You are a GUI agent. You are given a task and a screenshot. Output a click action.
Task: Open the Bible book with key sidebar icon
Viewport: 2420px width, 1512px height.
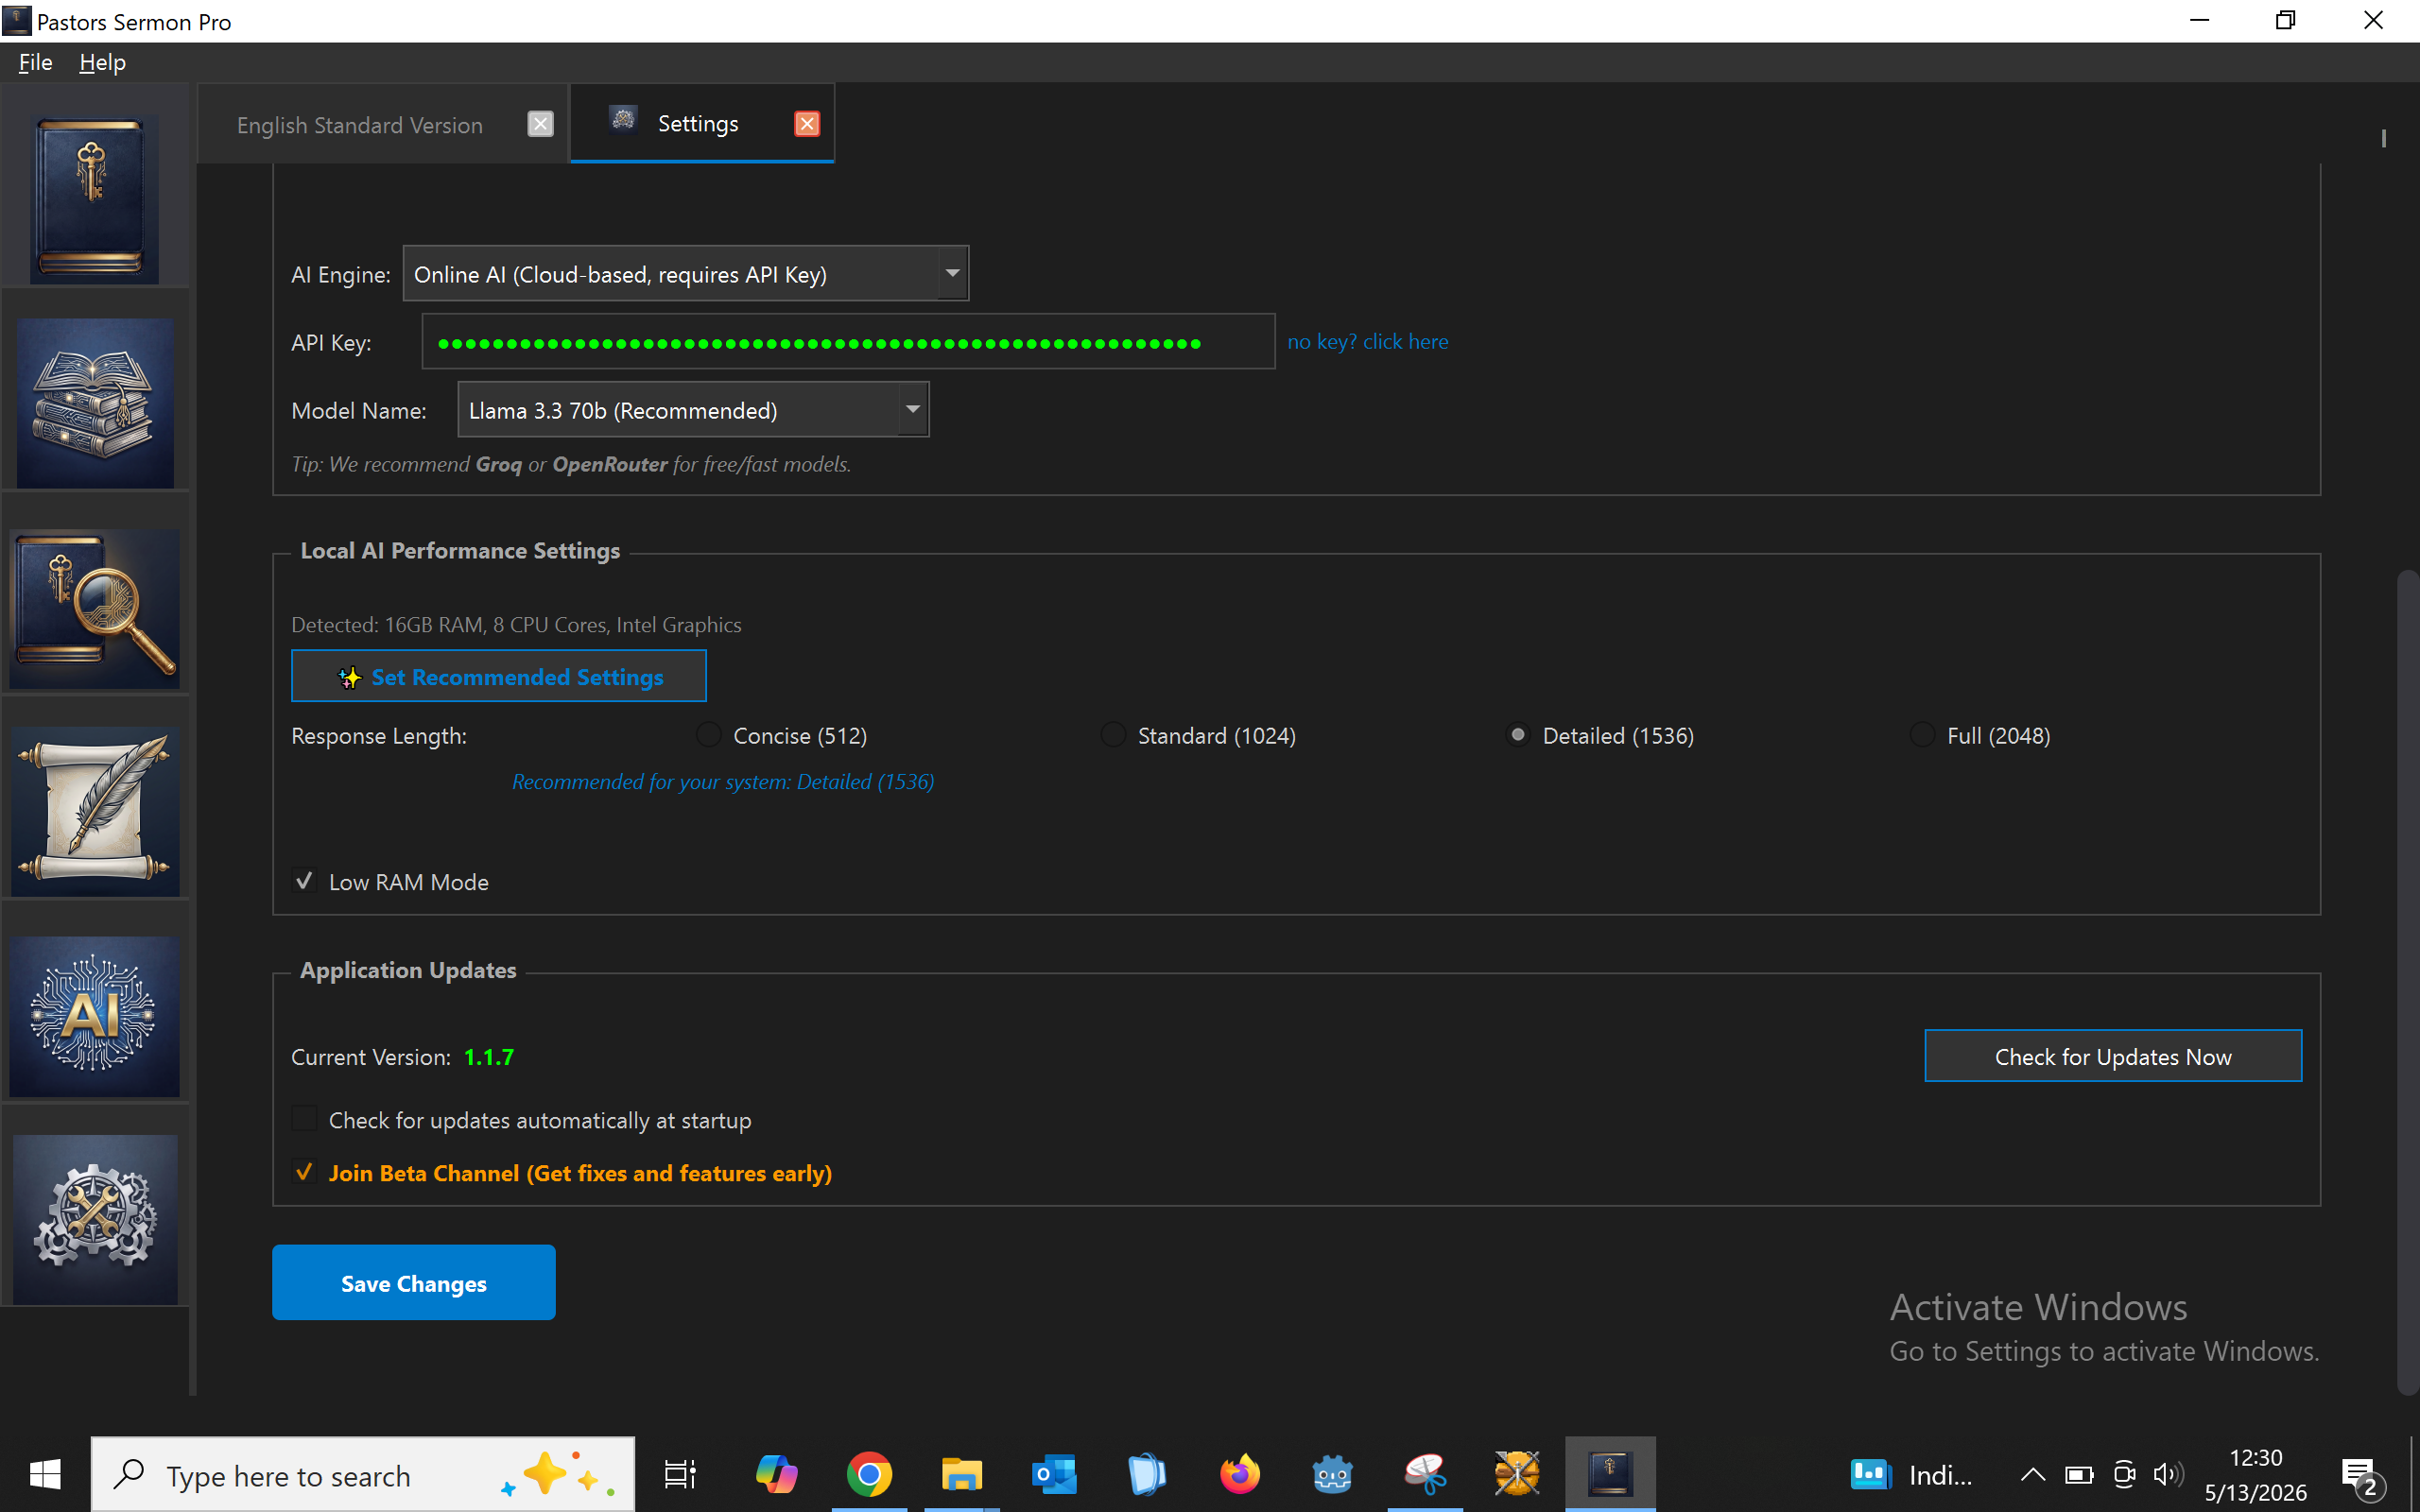click(x=94, y=199)
